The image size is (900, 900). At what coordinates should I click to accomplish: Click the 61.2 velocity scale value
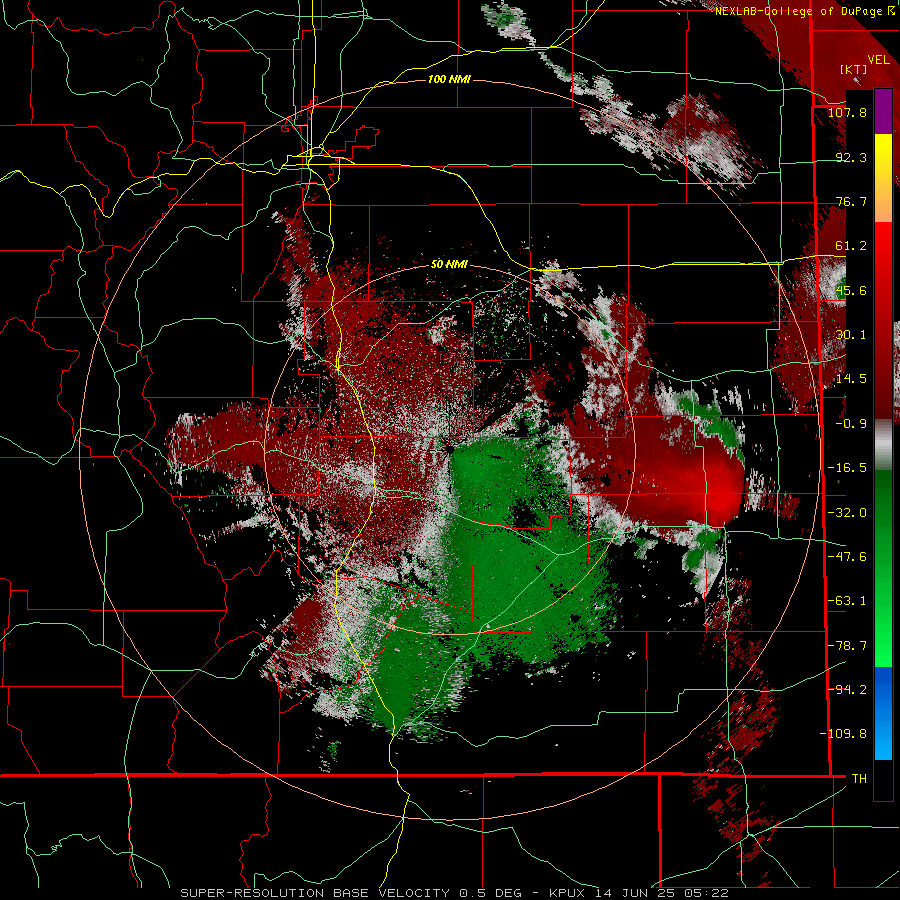pyautogui.click(x=851, y=246)
